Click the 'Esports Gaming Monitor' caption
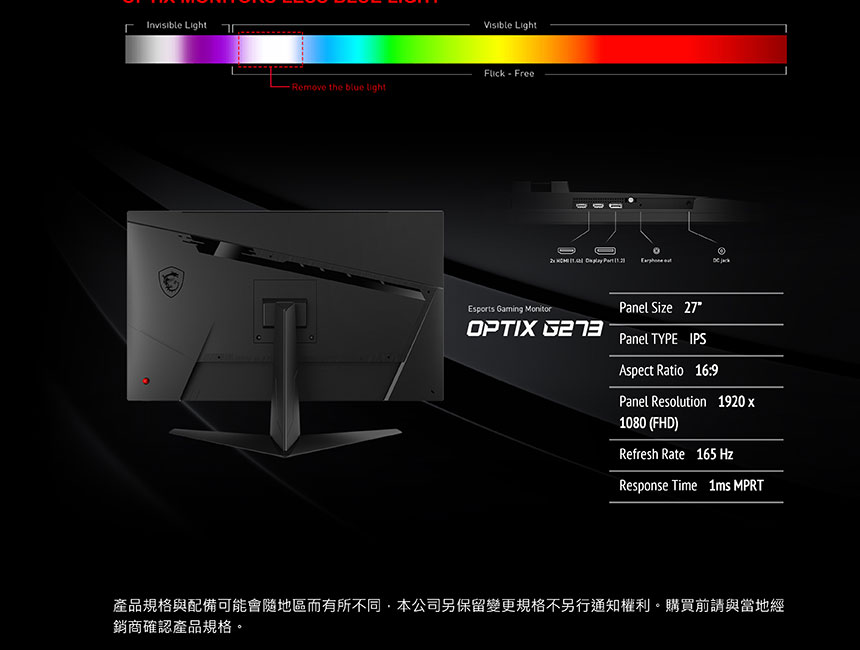Viewport: 860px width, 650px height. coord(510,309)
